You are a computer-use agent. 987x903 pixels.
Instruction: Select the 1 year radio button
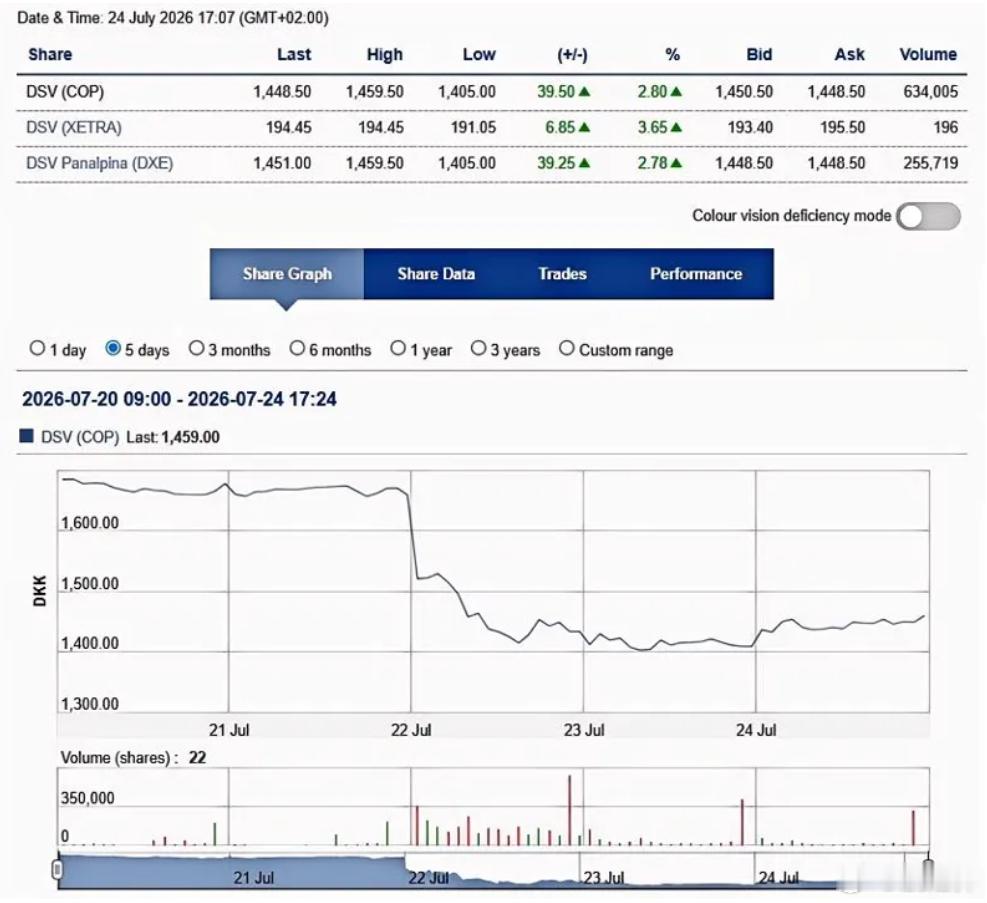(398, 348)
